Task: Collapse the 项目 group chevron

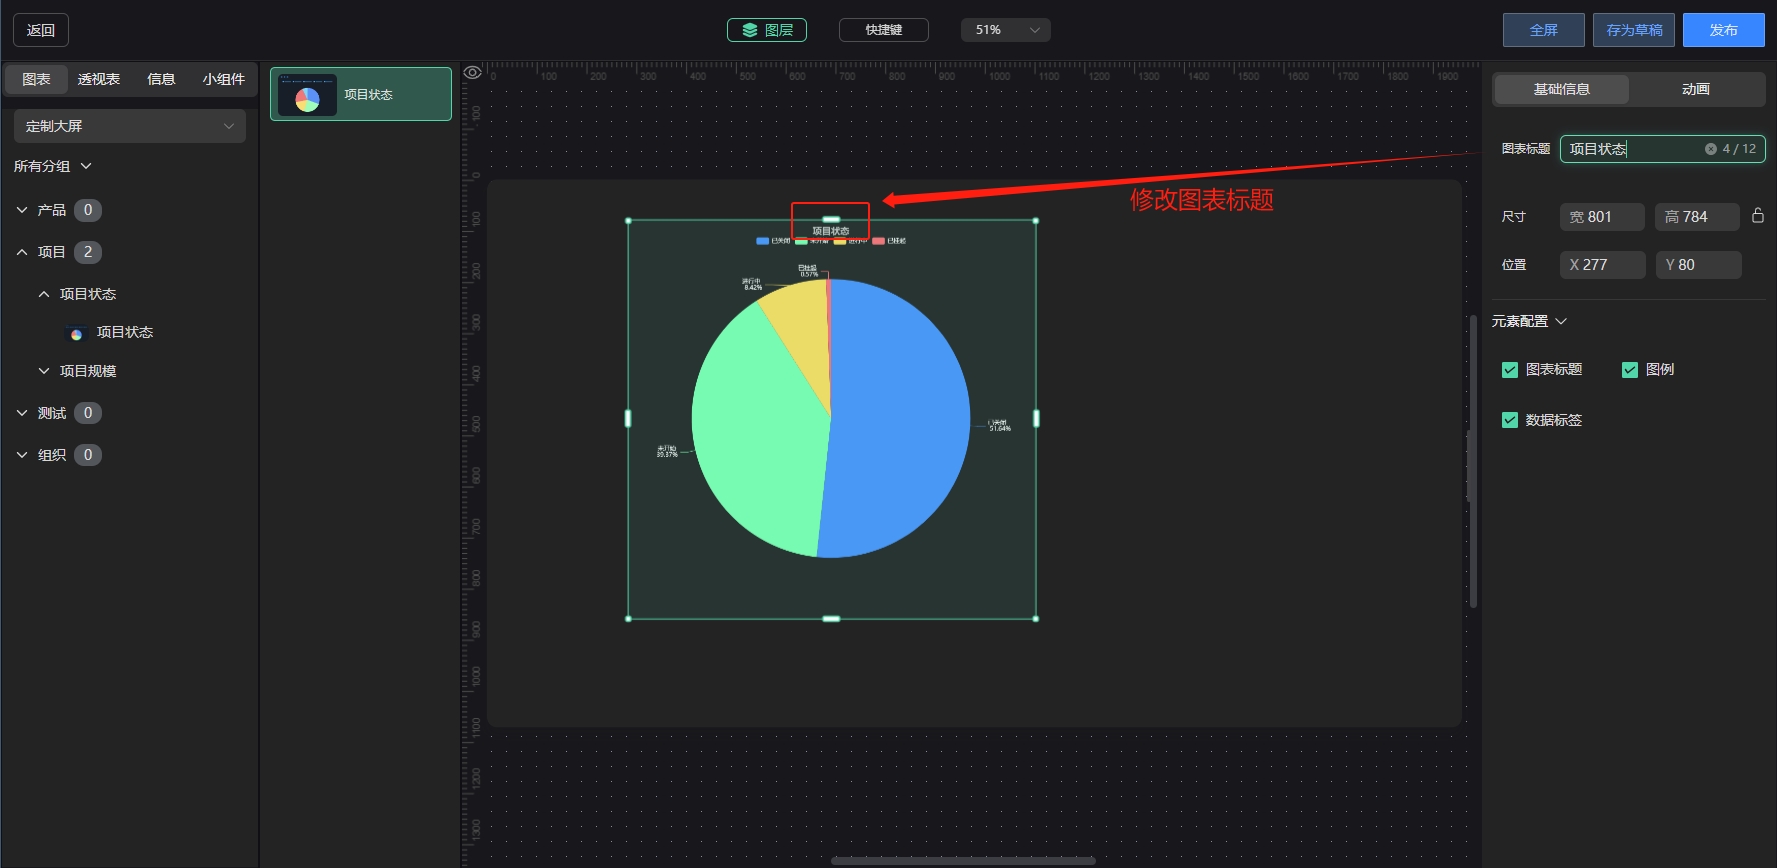Action: pos(22,252)
